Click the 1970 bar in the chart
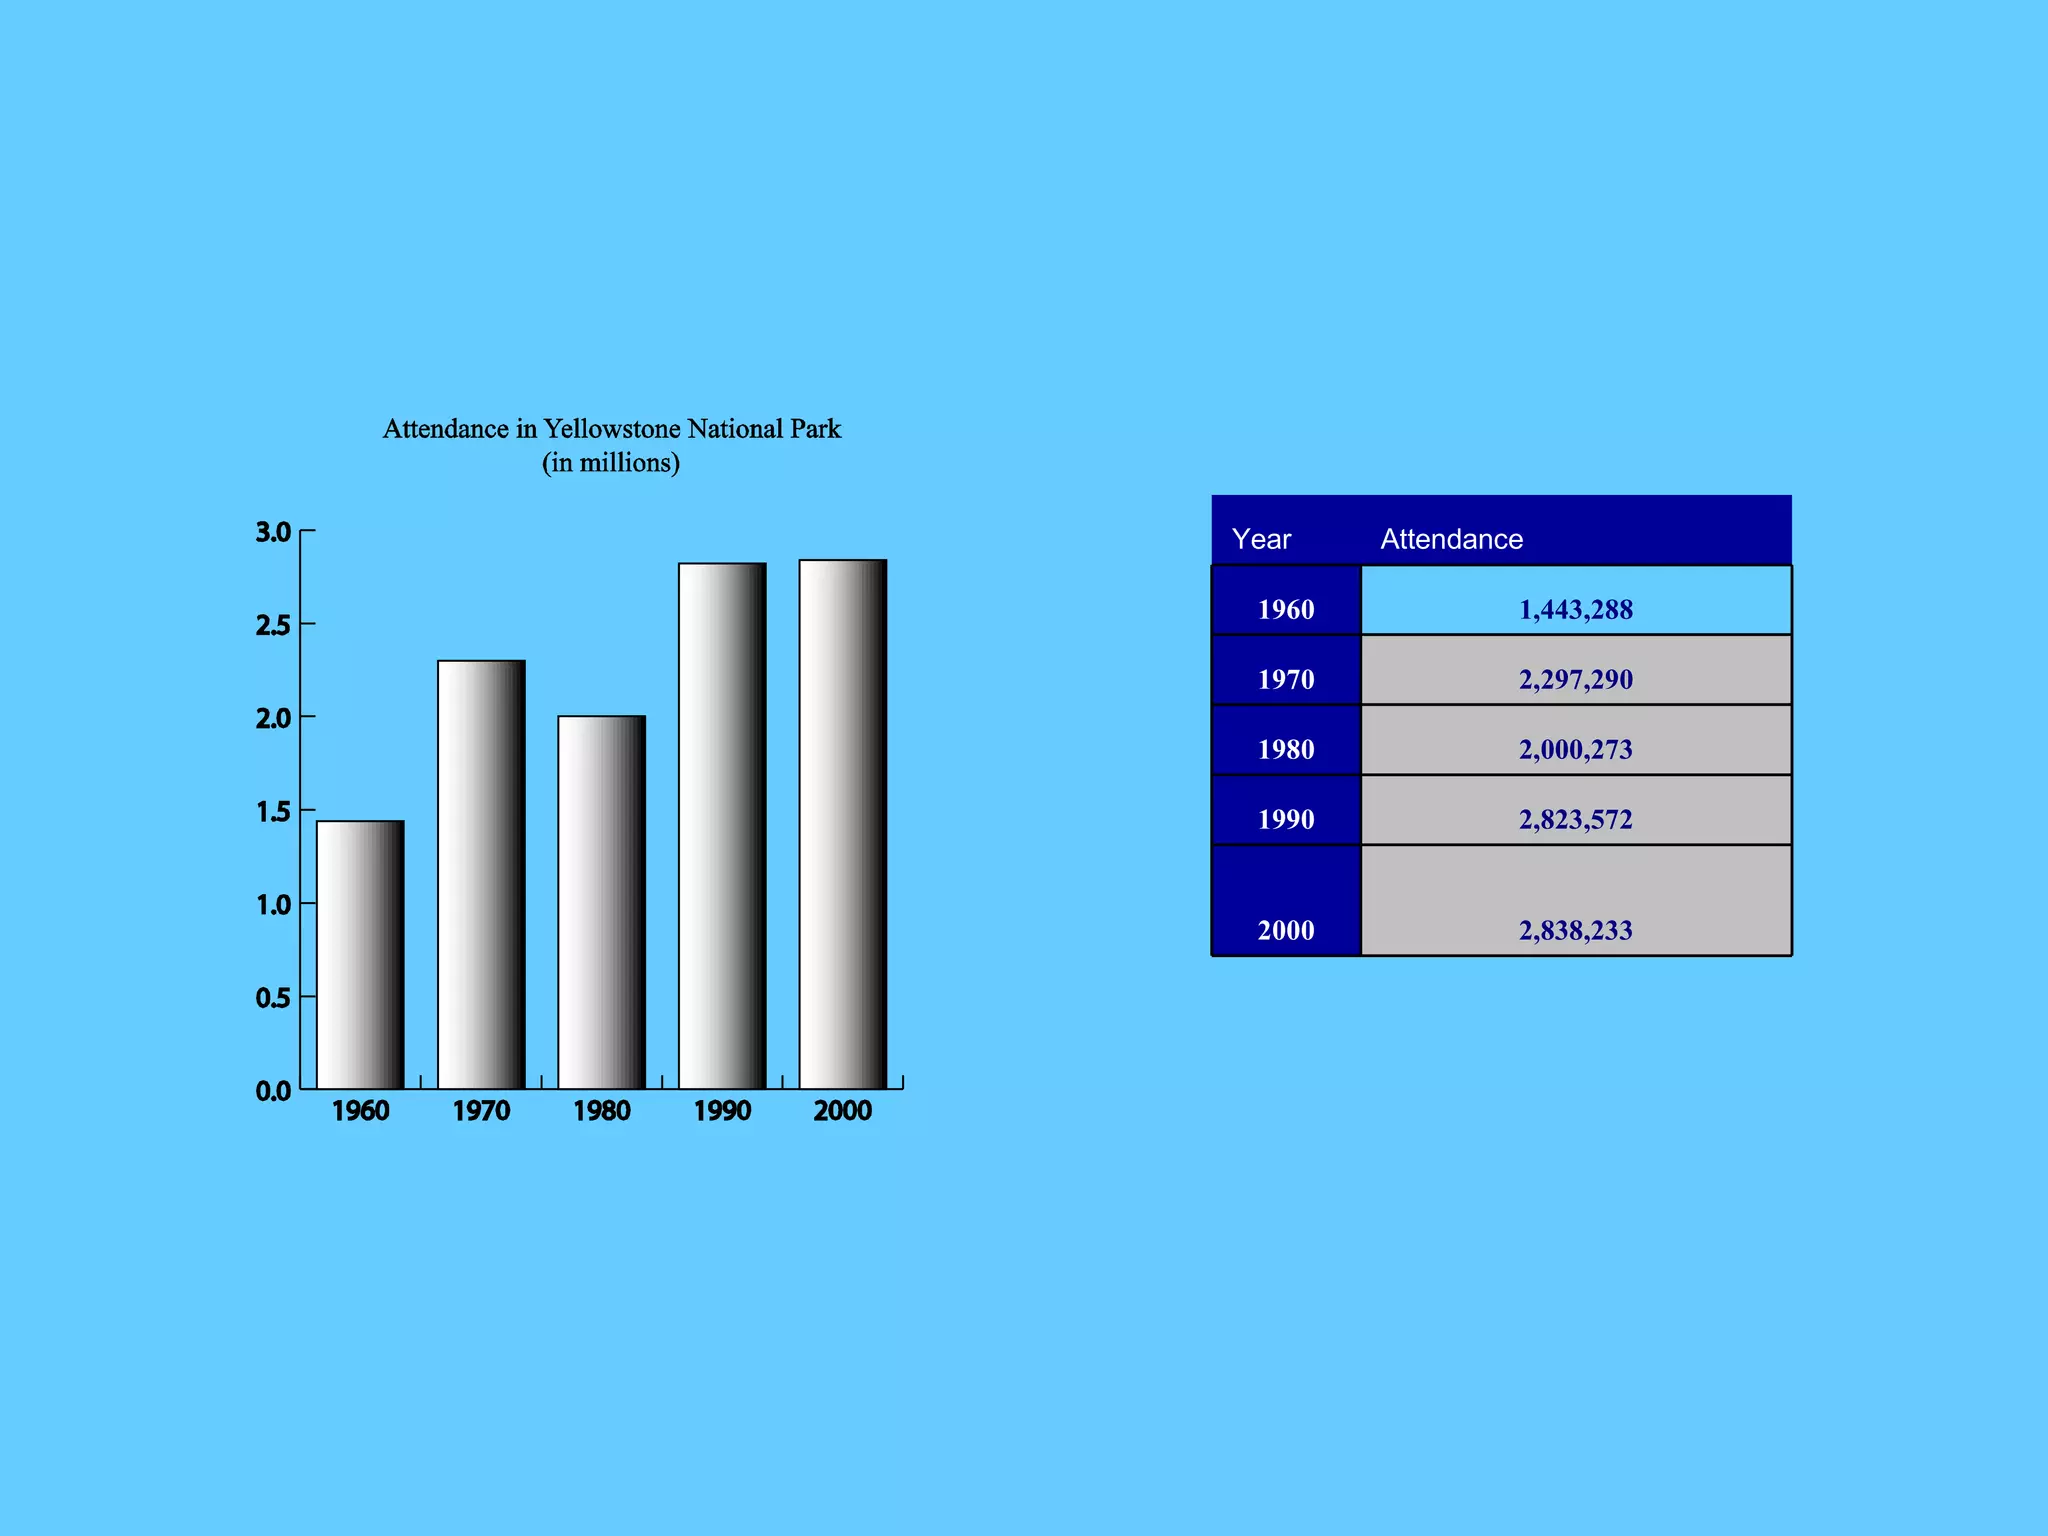Screen dimensions: 2048x1536 481,875
